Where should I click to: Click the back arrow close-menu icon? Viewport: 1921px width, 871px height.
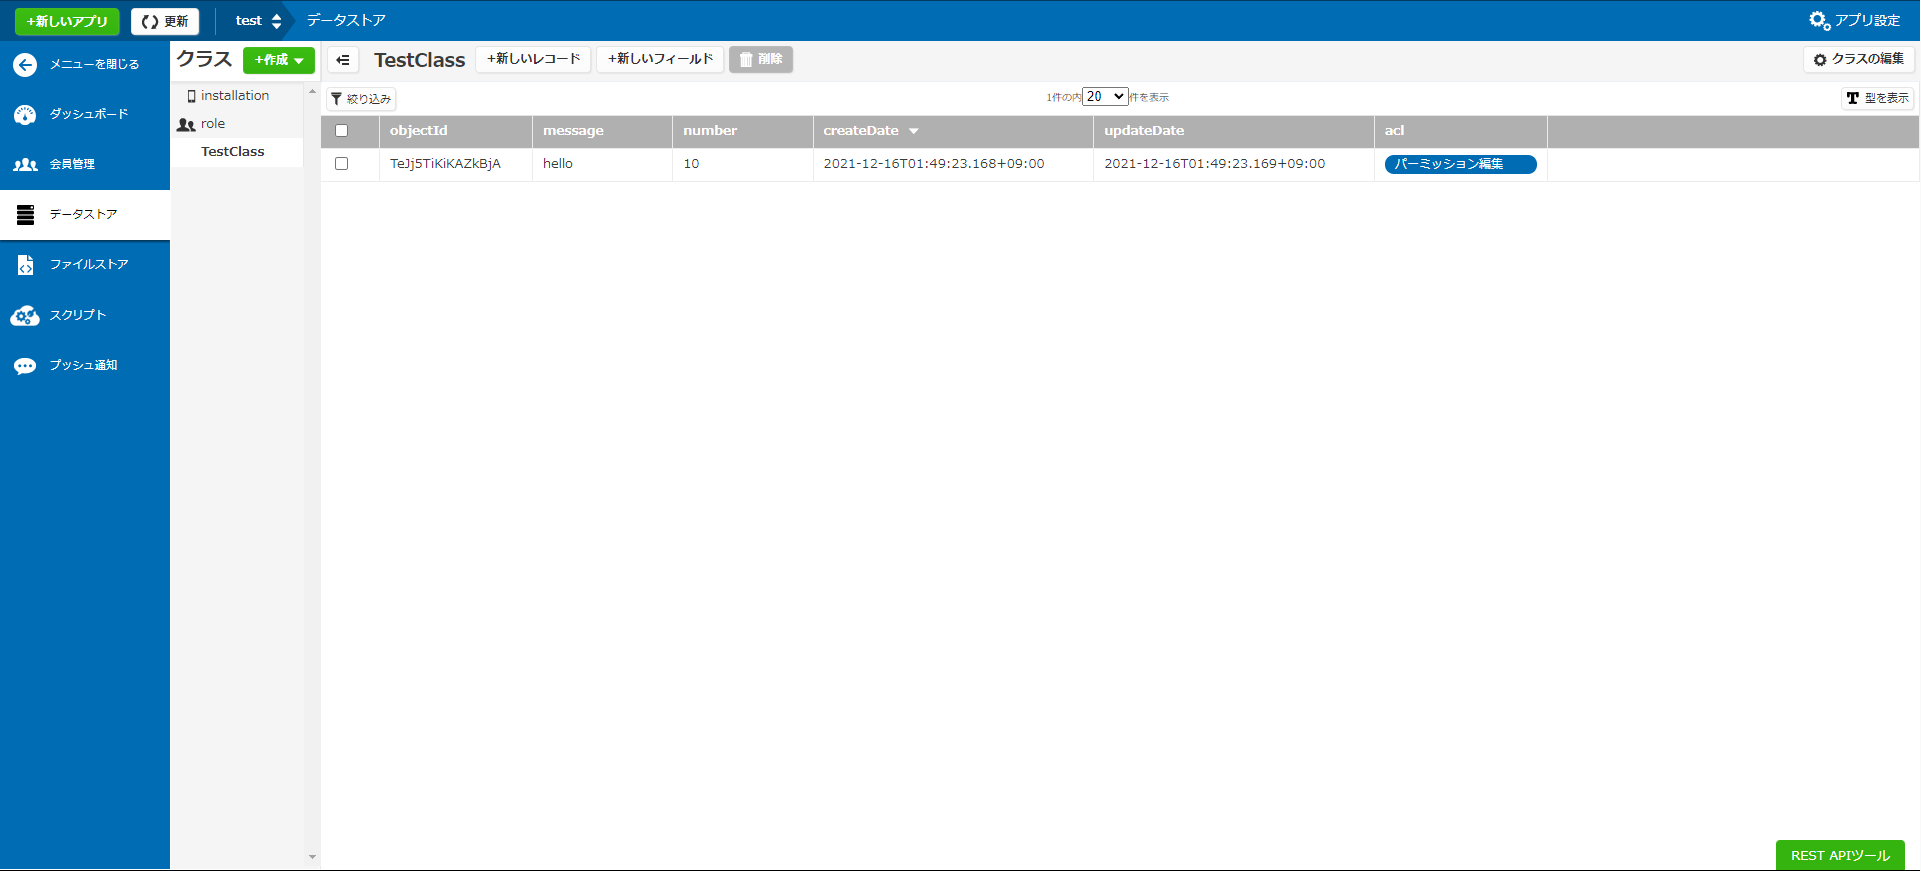click(x=25, y=65)
